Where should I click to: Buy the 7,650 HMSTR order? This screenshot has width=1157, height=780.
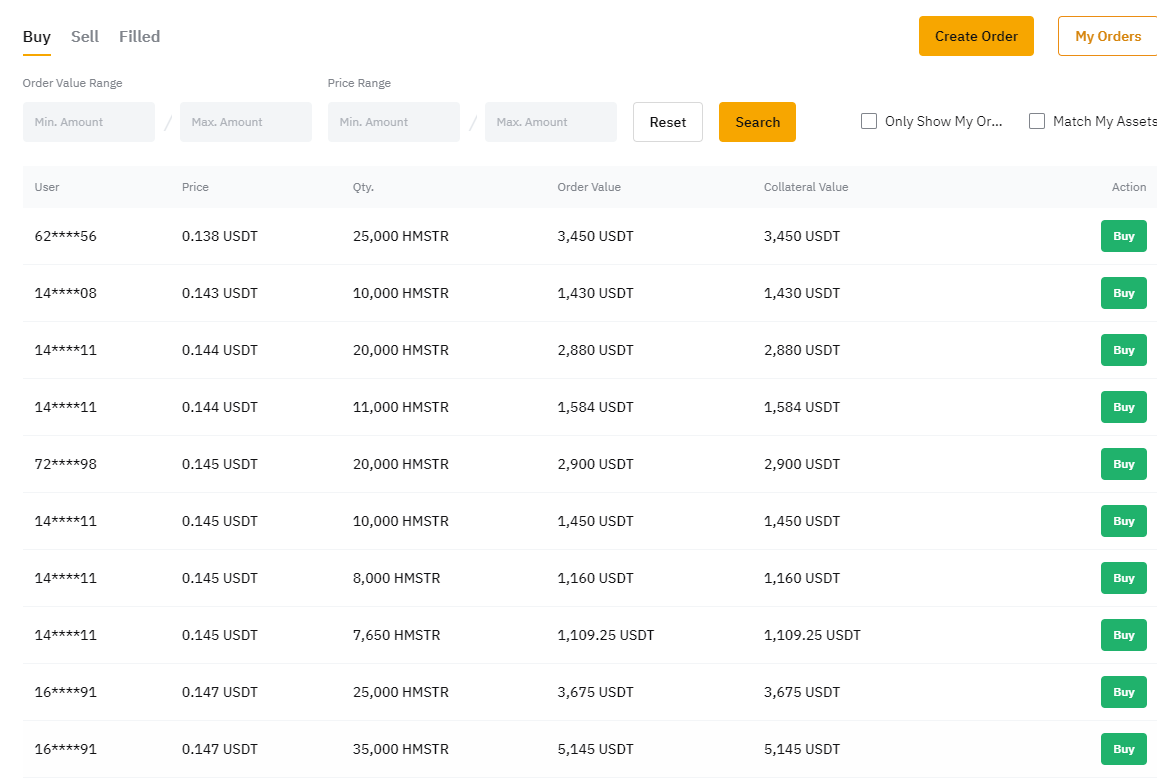coord(1123,635)
